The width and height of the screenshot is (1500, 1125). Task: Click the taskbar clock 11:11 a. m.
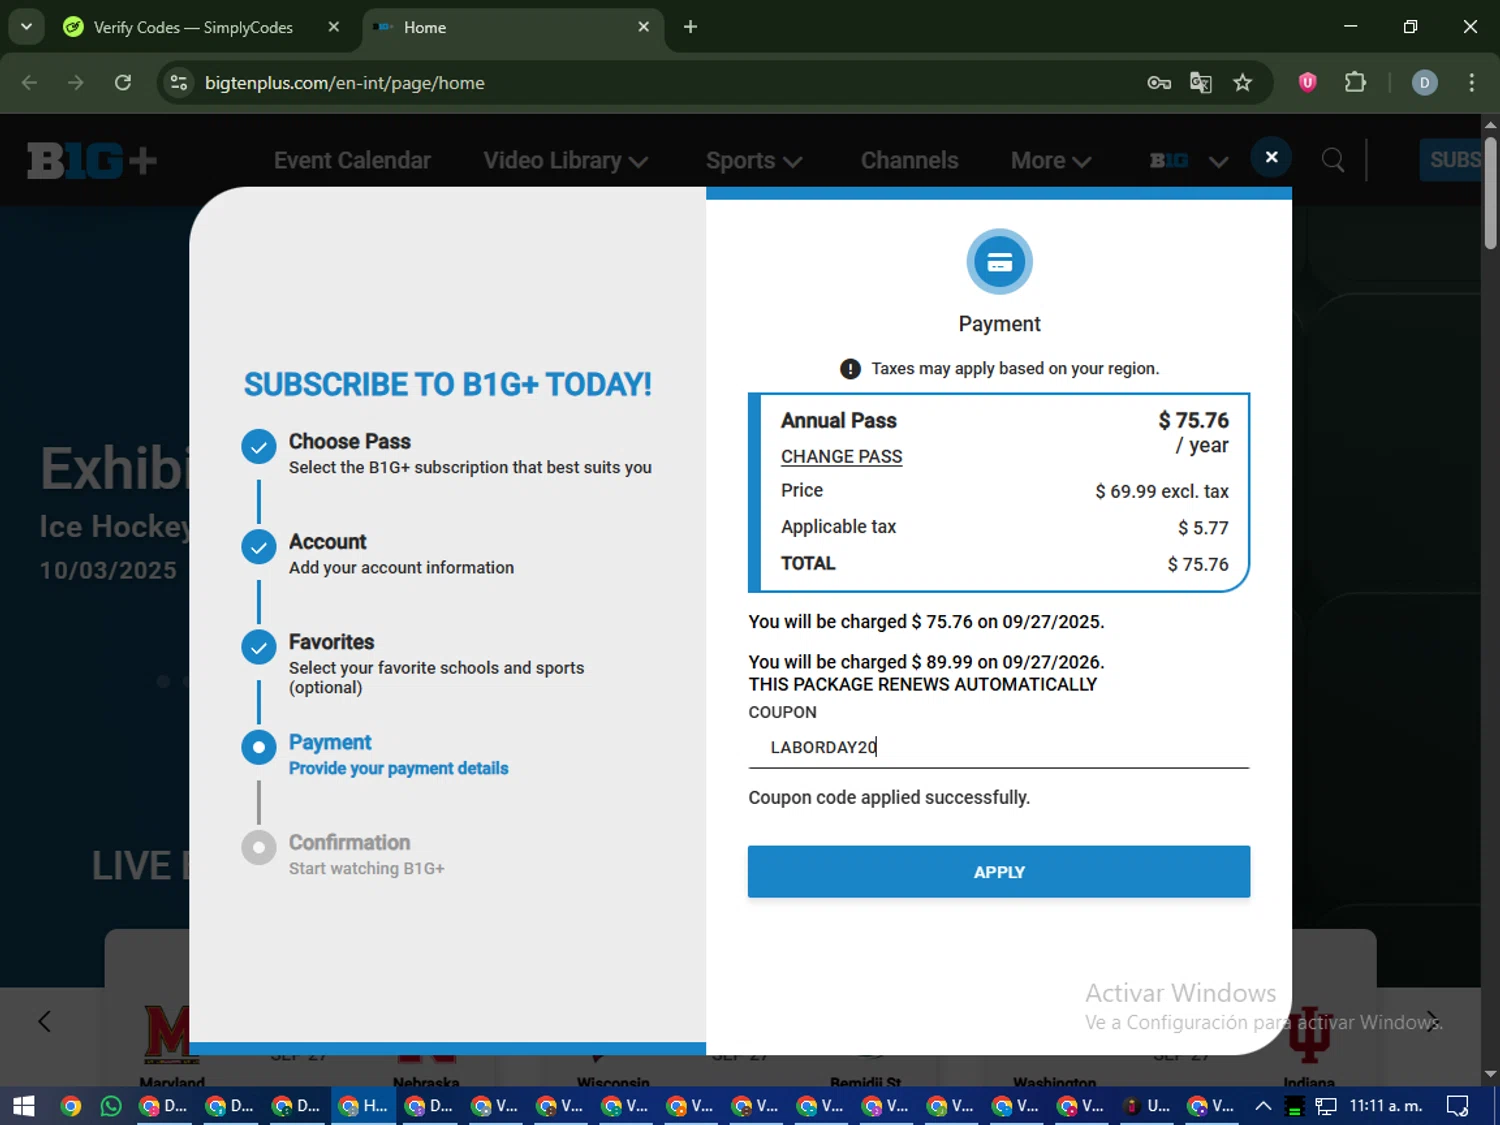1385,1106
